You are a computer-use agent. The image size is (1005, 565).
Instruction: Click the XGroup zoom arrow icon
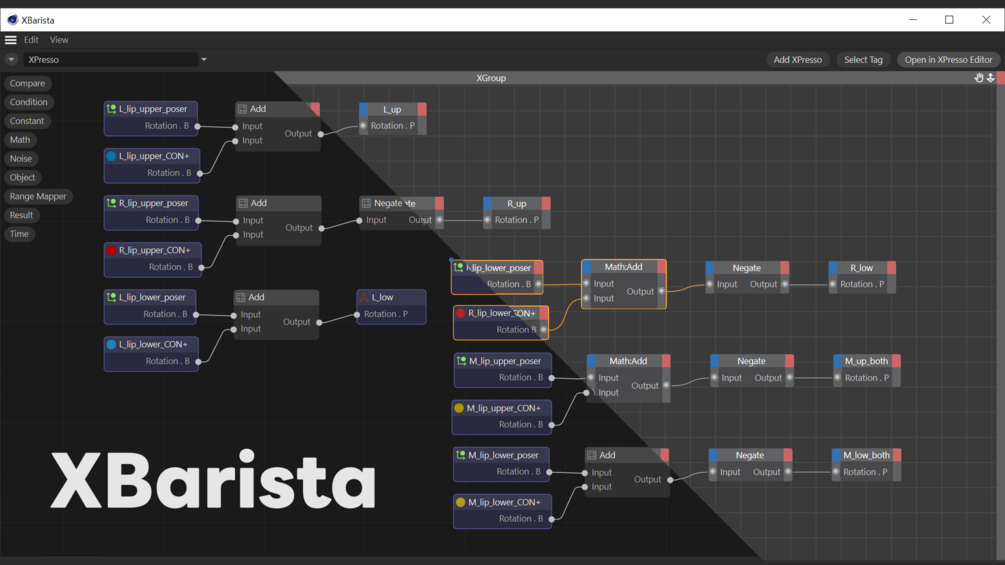click(990, 78)
